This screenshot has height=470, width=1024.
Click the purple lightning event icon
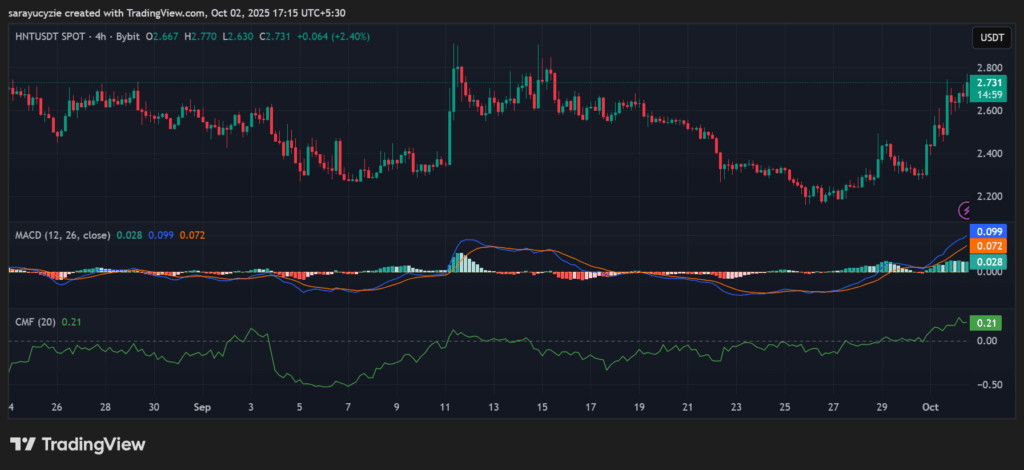click(966, 210)
